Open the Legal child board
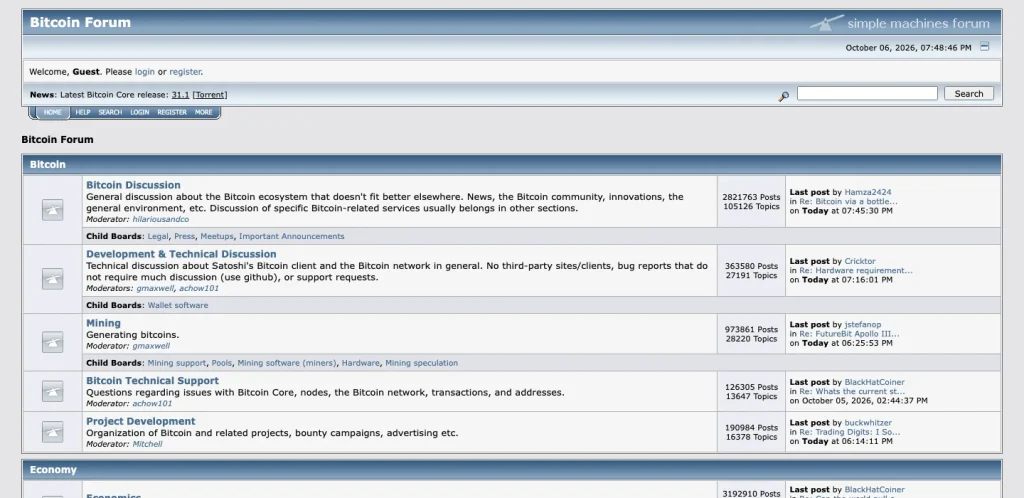The width and height of the screenshot is (1024, 498). [157, 236]
